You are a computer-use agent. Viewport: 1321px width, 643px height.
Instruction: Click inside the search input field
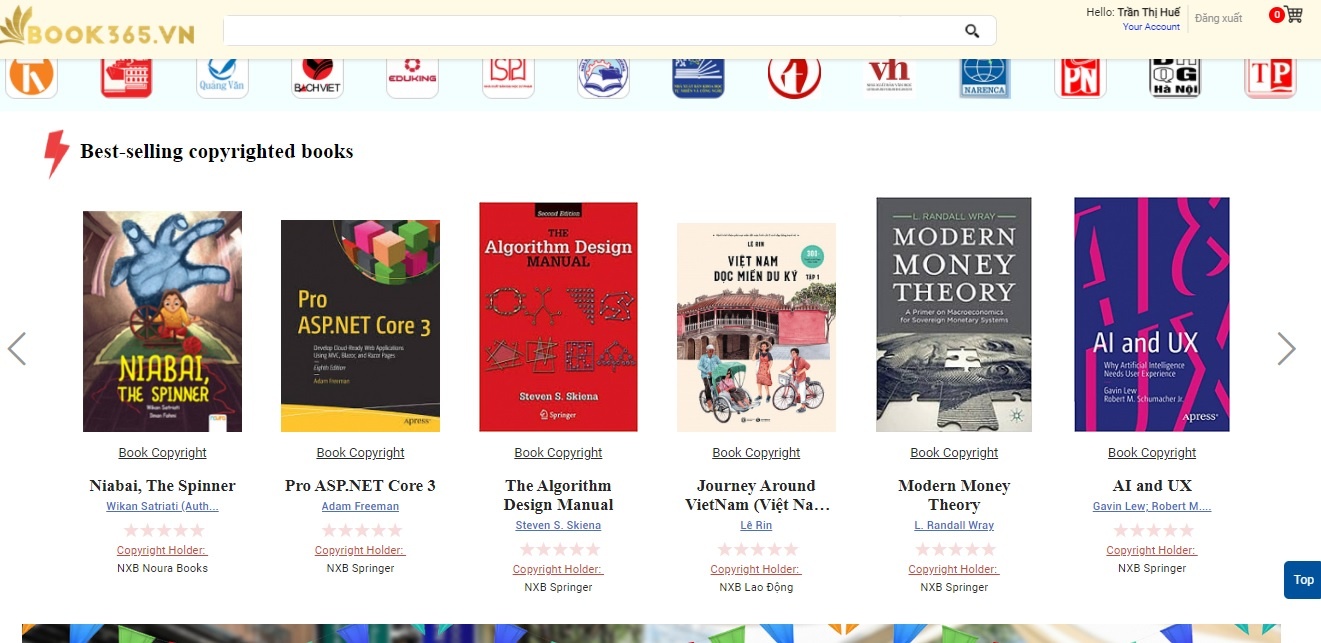pyautogui.click(x=590, y=31)
